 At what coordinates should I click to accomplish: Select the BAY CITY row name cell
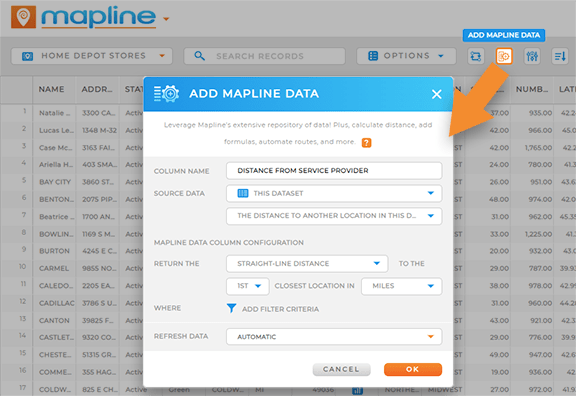(x=55, y=182)
